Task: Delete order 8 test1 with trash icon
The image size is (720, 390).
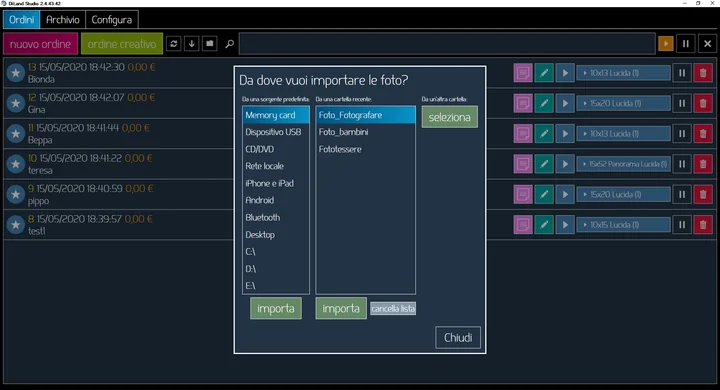Action: click(703, 225)
